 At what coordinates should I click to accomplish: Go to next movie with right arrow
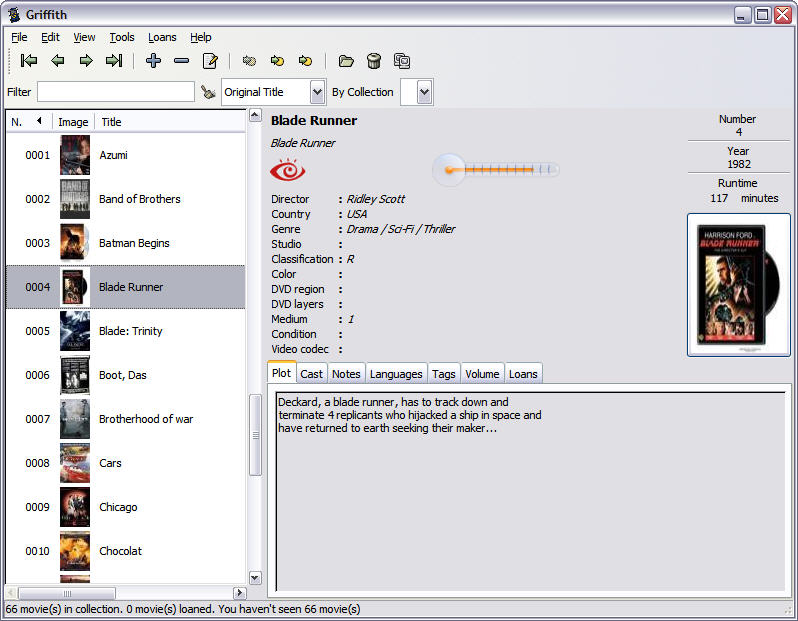coord(86,61)
